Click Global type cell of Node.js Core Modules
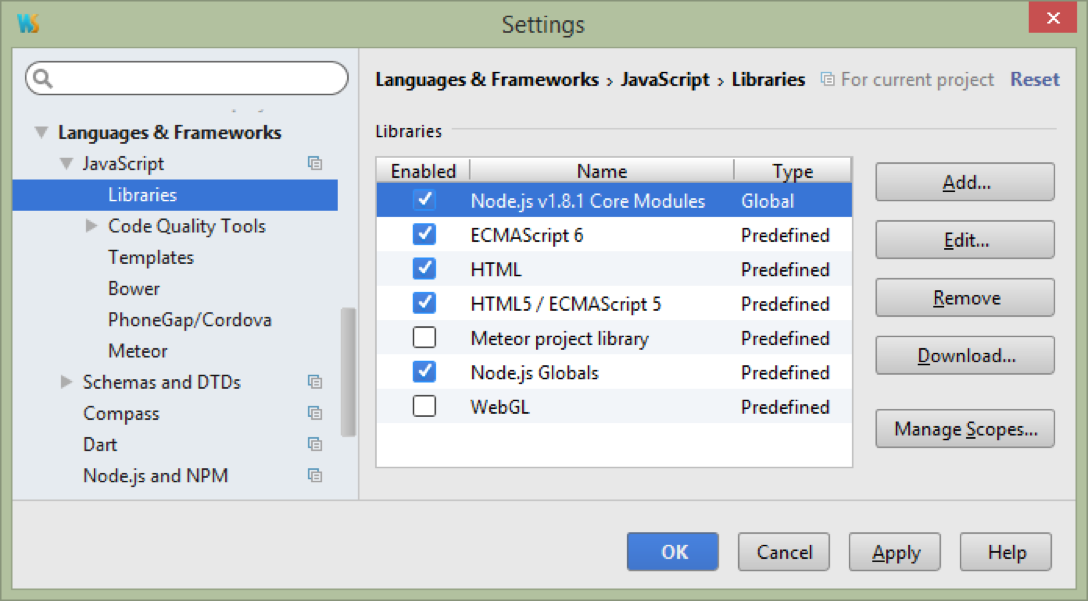Viewport: 1088px width, 601px height. click(x=767, y=201)
